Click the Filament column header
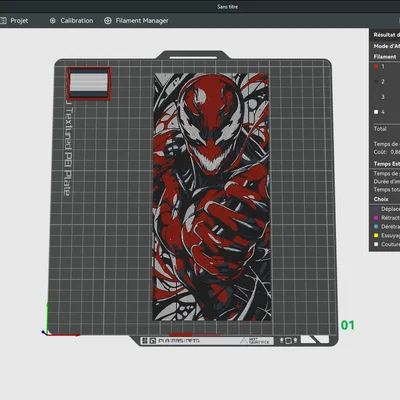Screen dimensions: 400x400 point(385,57)
